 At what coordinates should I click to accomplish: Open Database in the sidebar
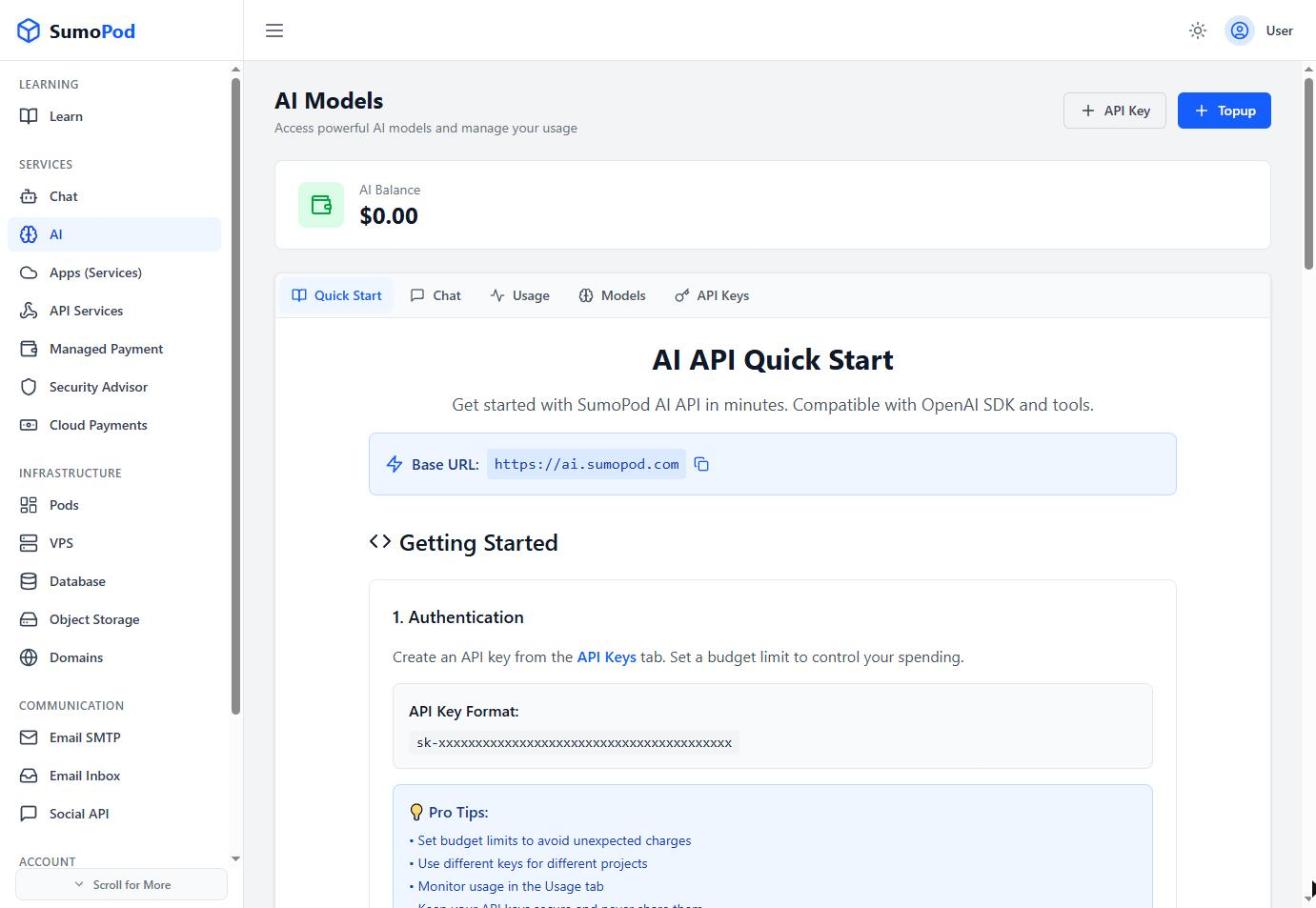(x=114, y=581)
